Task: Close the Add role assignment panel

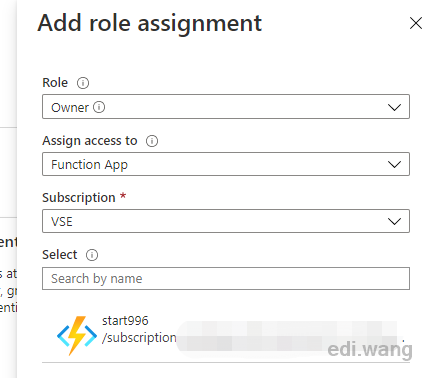Action: pyautogui.click(x=416, y=23)
